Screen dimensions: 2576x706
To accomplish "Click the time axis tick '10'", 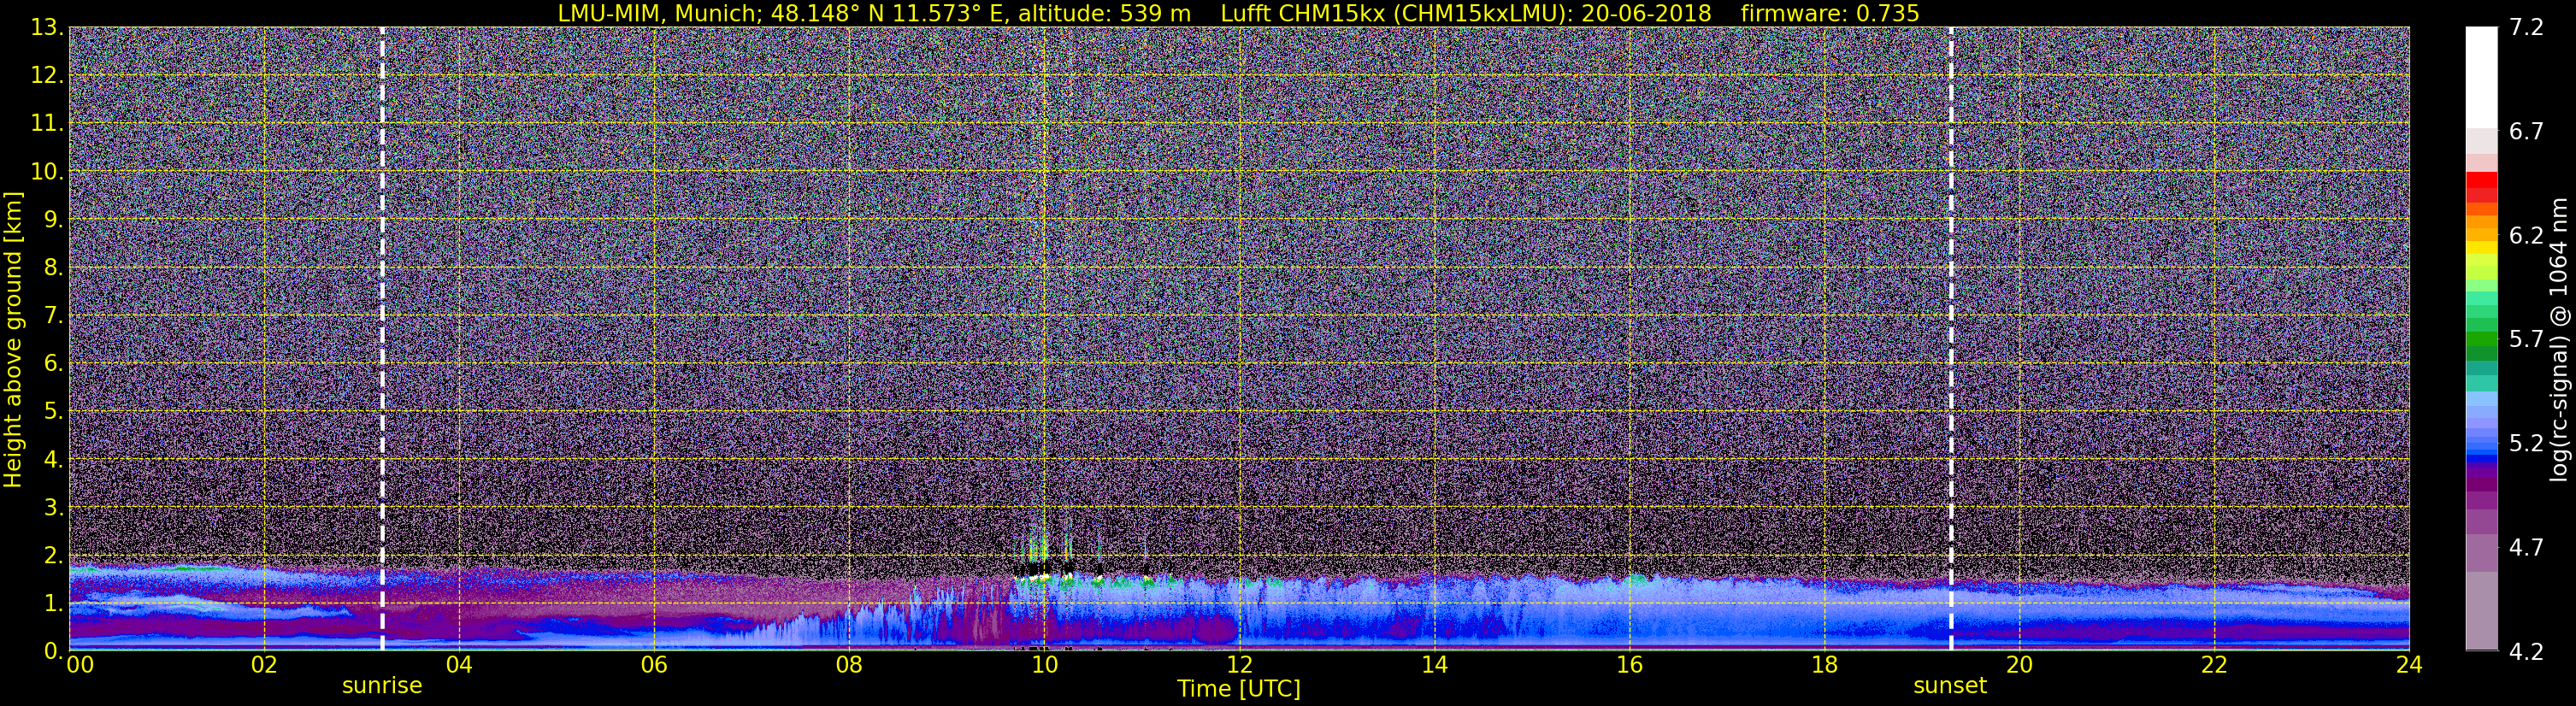I will pyautogui.click(x=1044, y=665).
